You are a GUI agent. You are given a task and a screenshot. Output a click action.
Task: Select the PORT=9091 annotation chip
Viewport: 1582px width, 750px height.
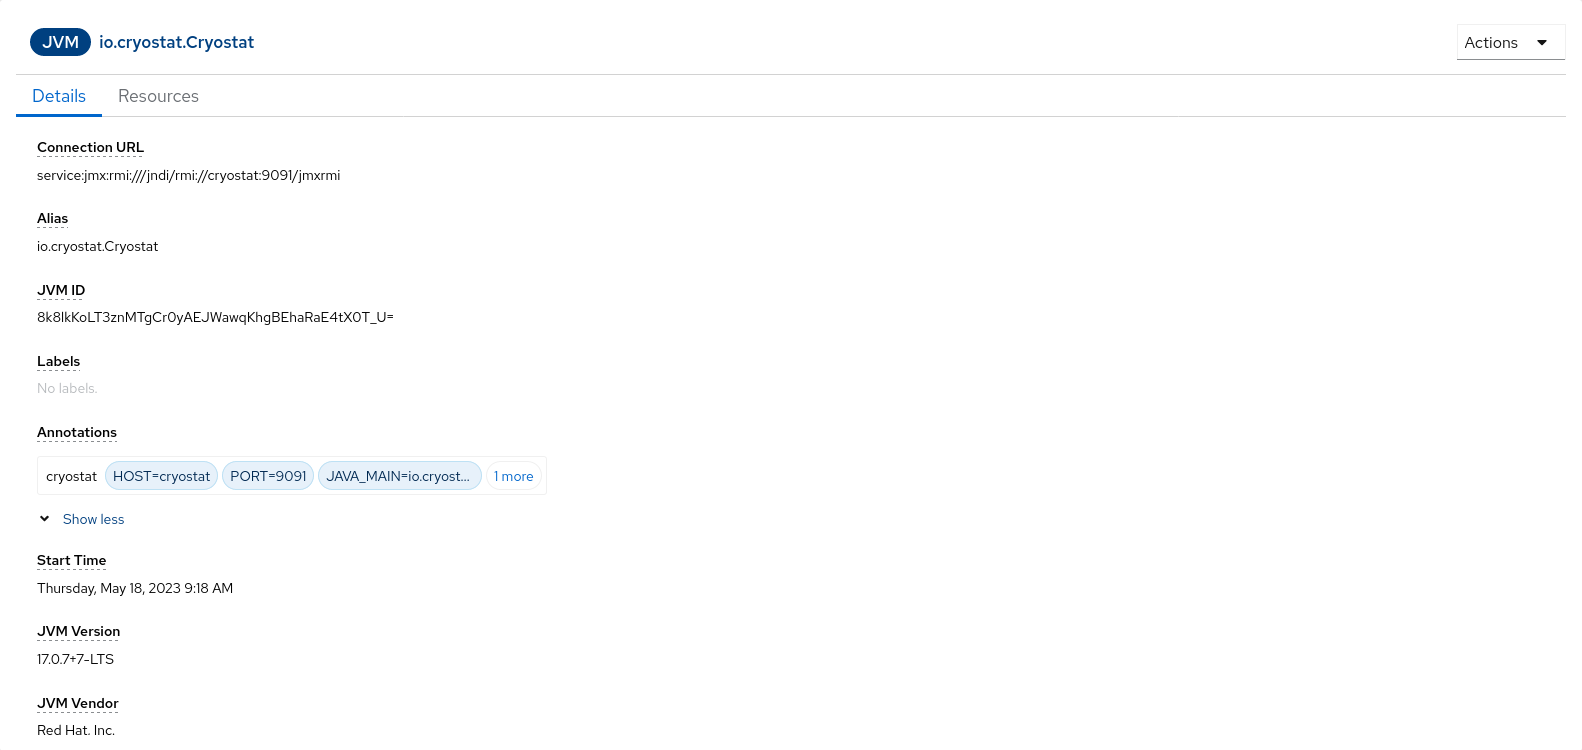(x=268, y=476)
